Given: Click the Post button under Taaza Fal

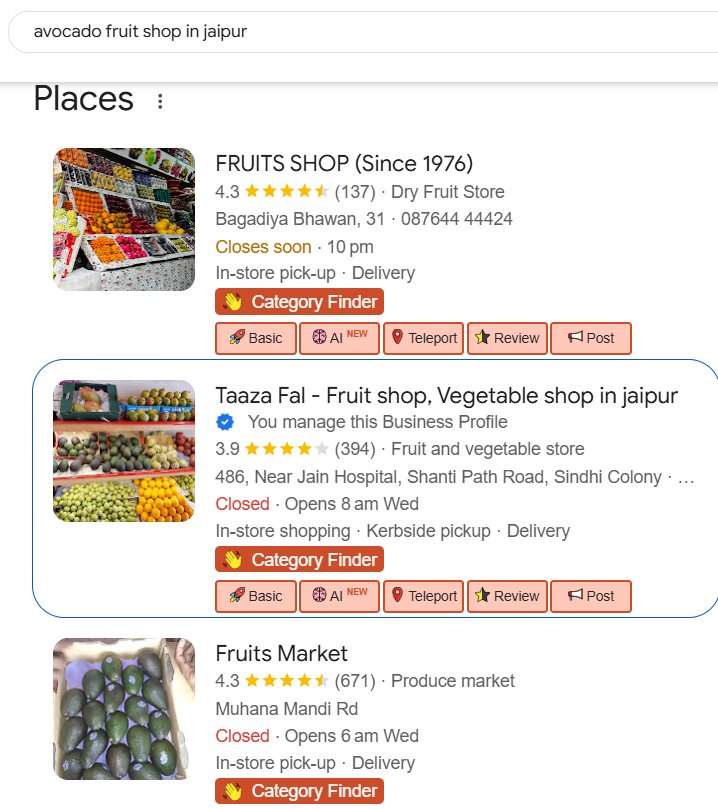Looking at the screenshot, I should click(x=591, y=596).
